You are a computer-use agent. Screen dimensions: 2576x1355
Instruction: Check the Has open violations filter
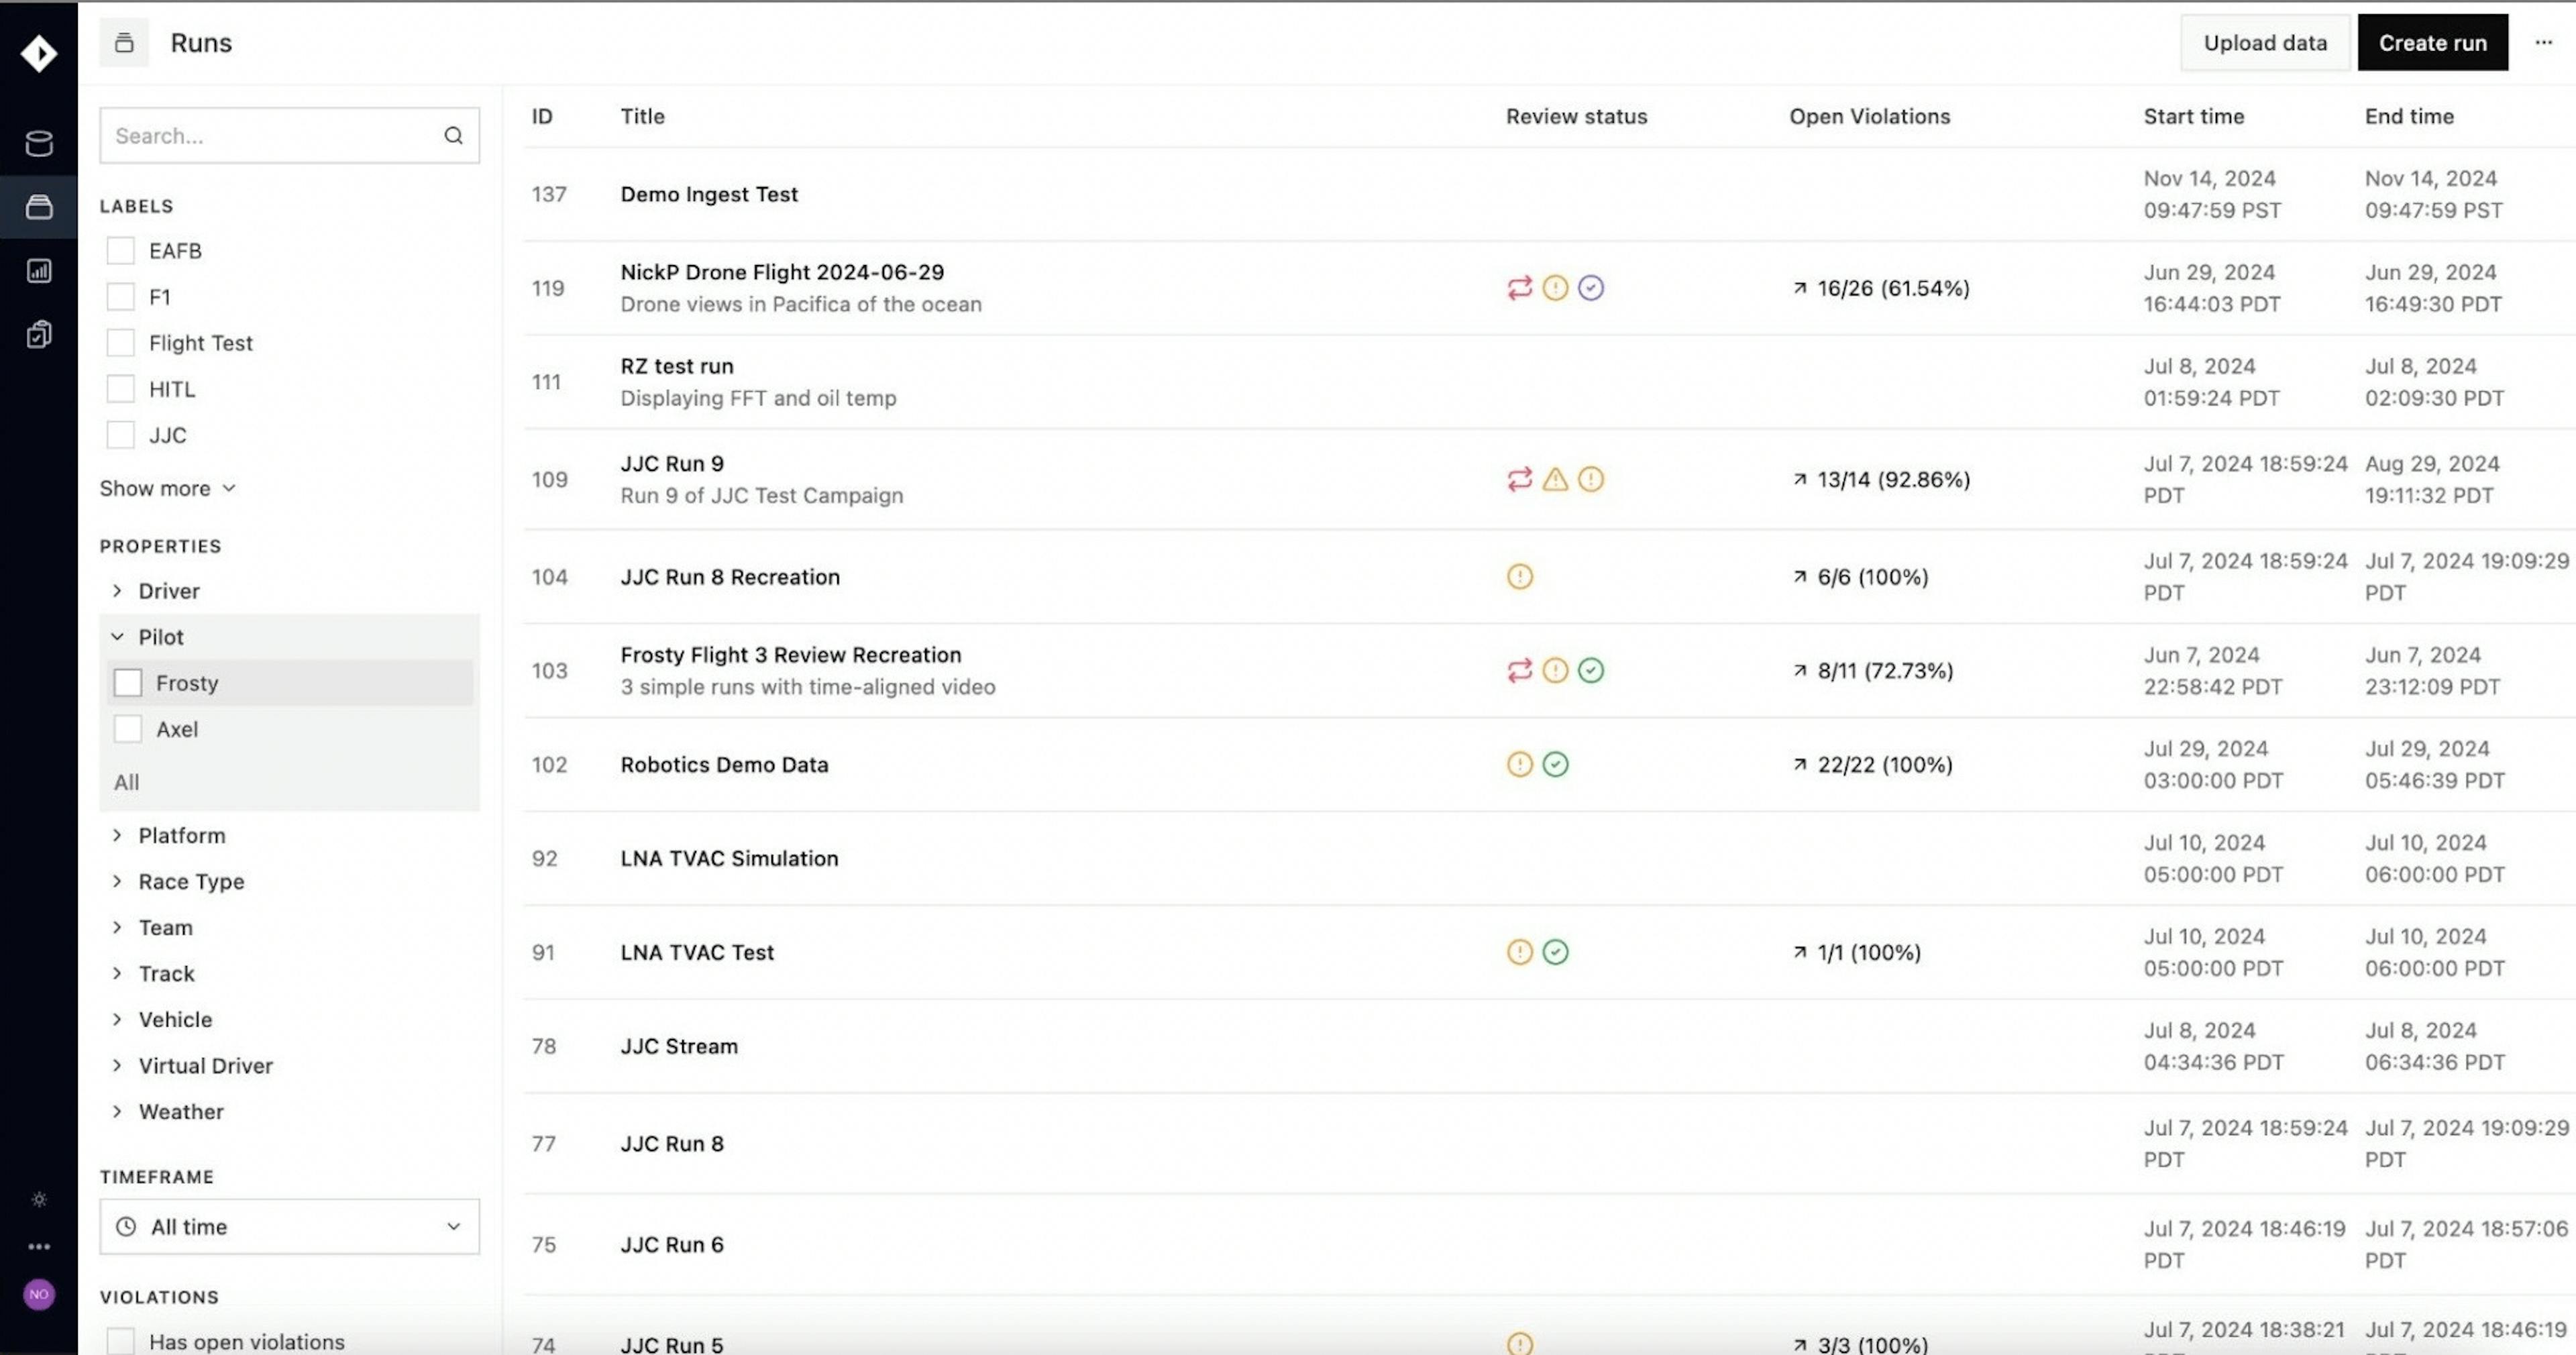(x=120, y=1341)
